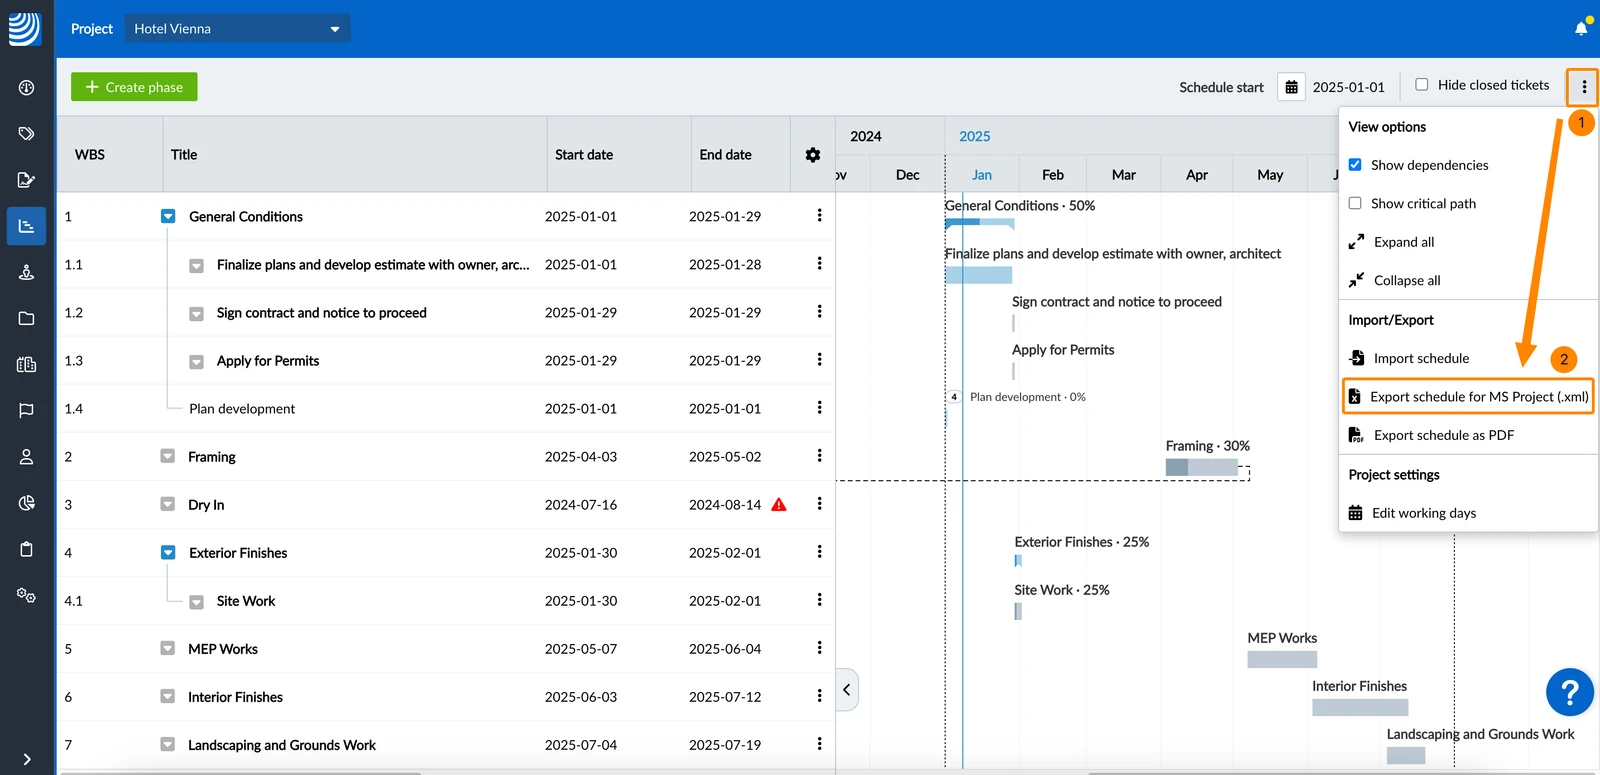
Task: Click the warning triangle on Dry In
Action: (x=779, y=504)
